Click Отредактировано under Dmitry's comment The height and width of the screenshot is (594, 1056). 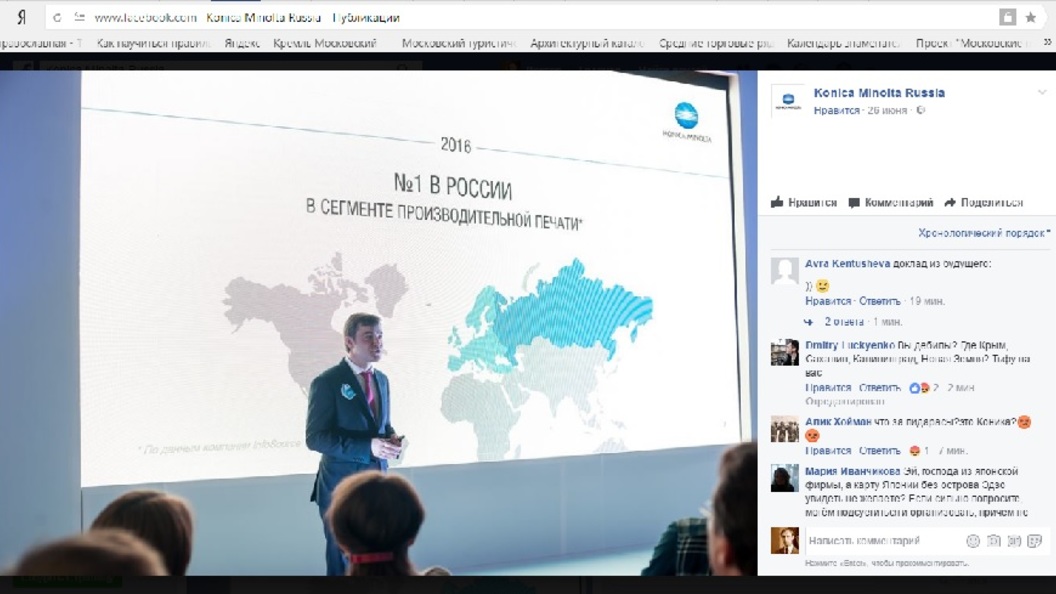coord(845,401)
